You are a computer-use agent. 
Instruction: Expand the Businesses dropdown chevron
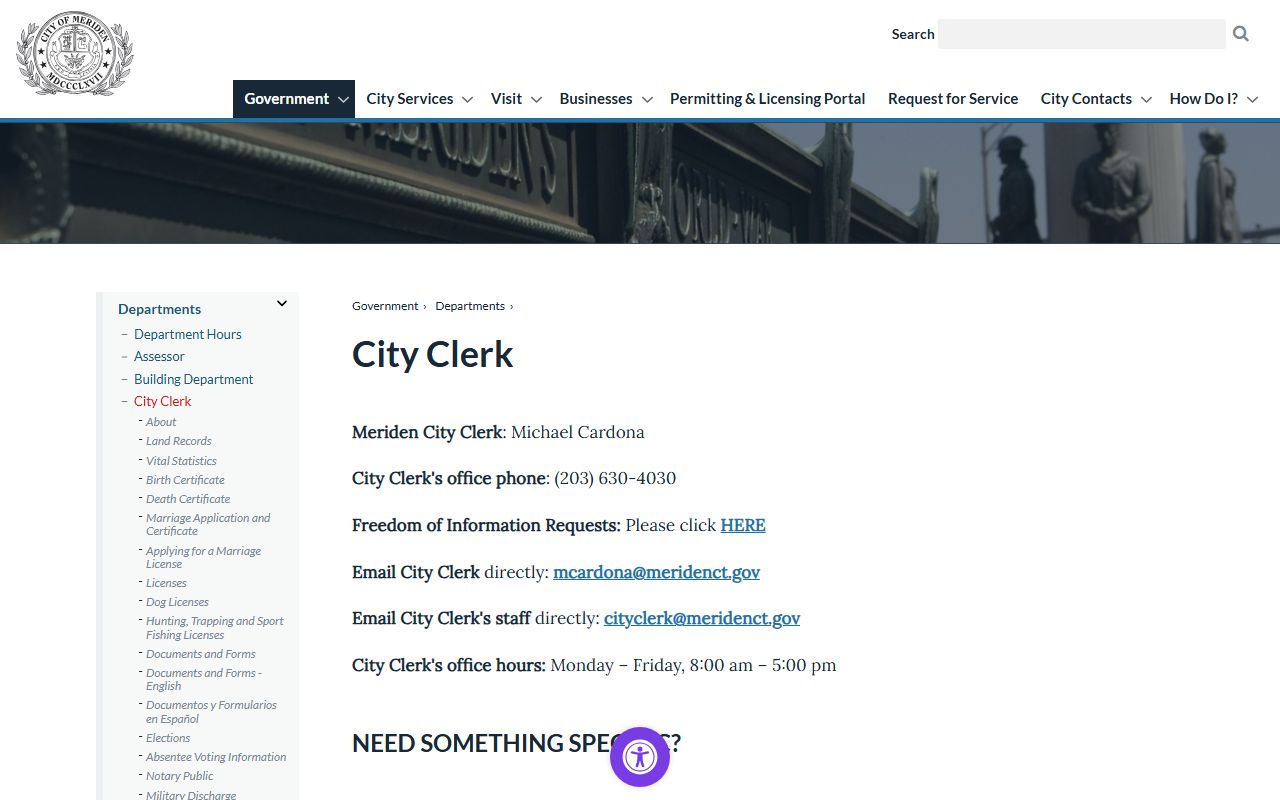(x=647, y=99)
